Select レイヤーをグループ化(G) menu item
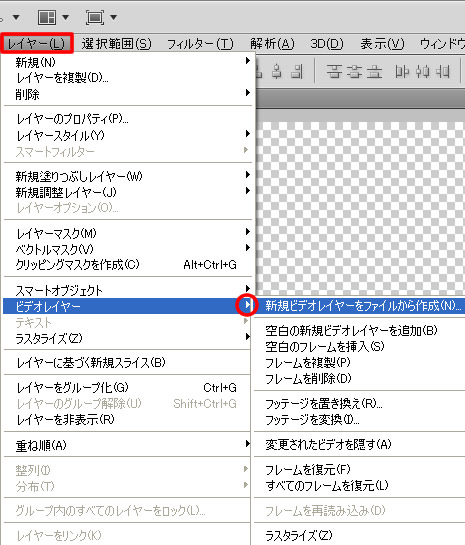The width and height of the screenshot is (465, 545). (x=127, y=388)
